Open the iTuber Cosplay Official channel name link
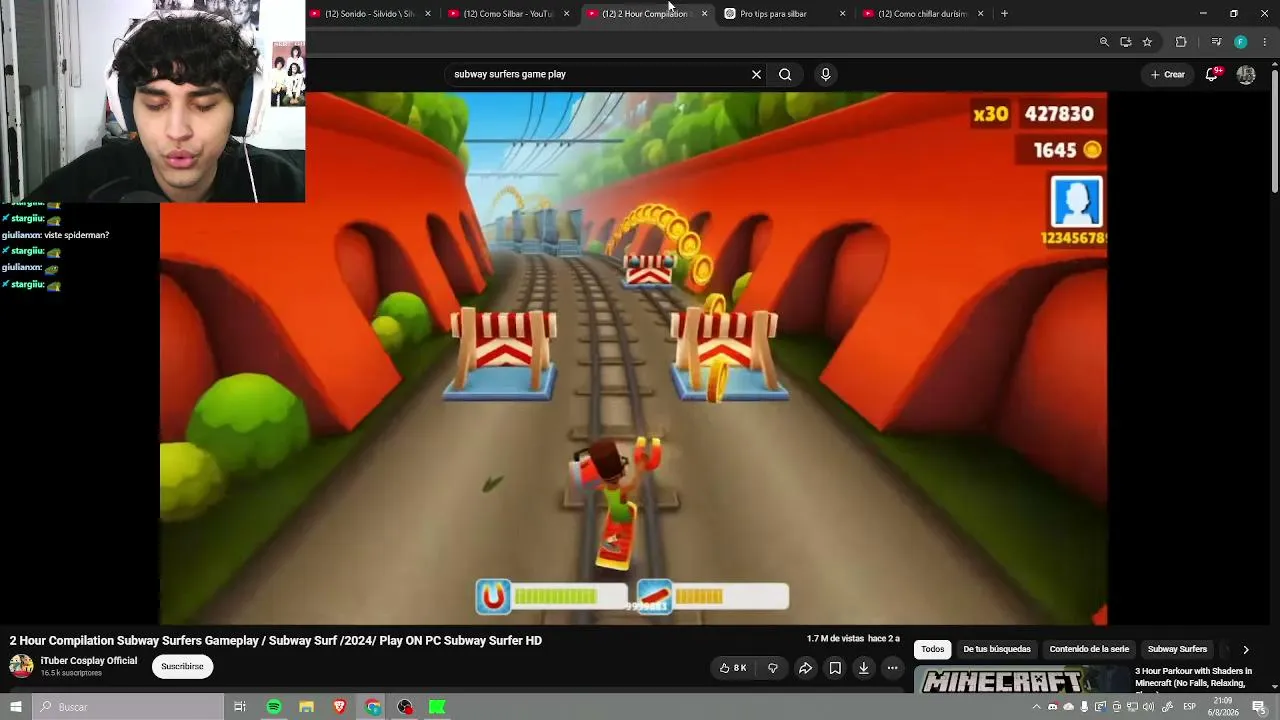 coord(89,661)
